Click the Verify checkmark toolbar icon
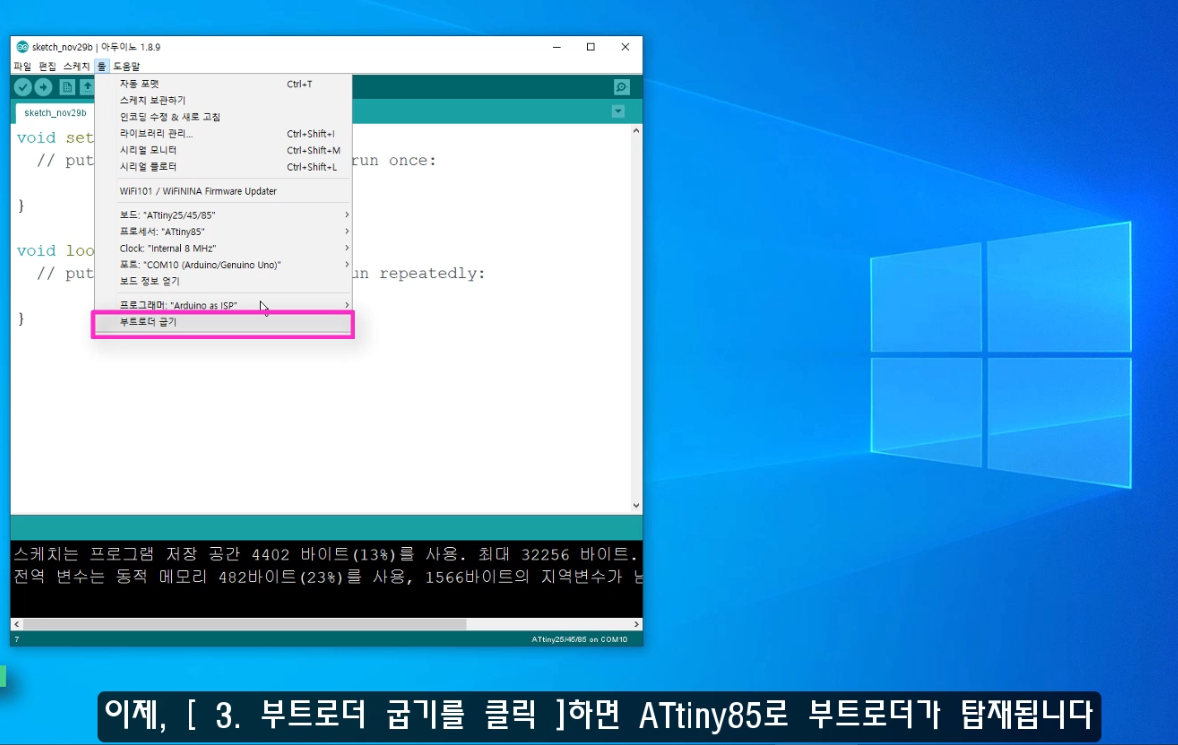 (x=23, y=87)
